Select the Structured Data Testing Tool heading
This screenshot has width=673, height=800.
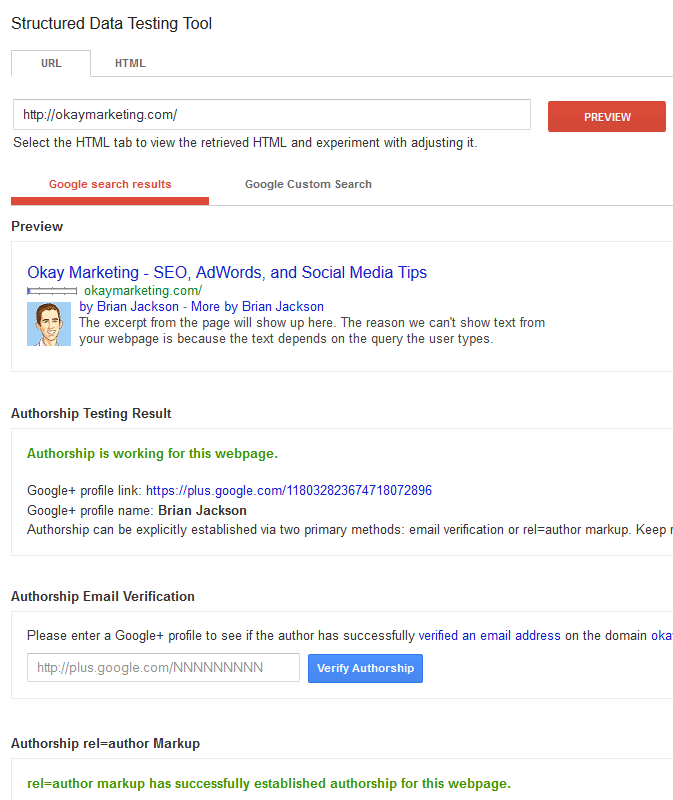click(x=111, y=23)
